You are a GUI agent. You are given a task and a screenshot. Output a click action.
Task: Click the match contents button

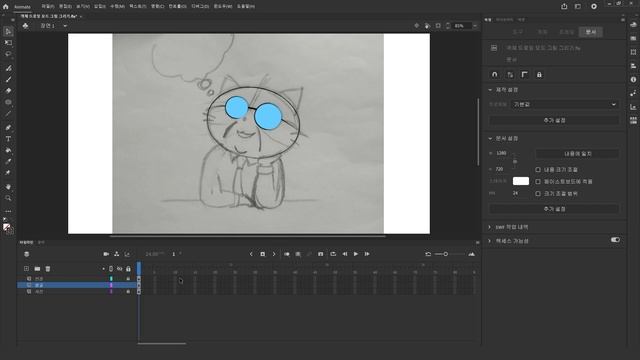578,153
